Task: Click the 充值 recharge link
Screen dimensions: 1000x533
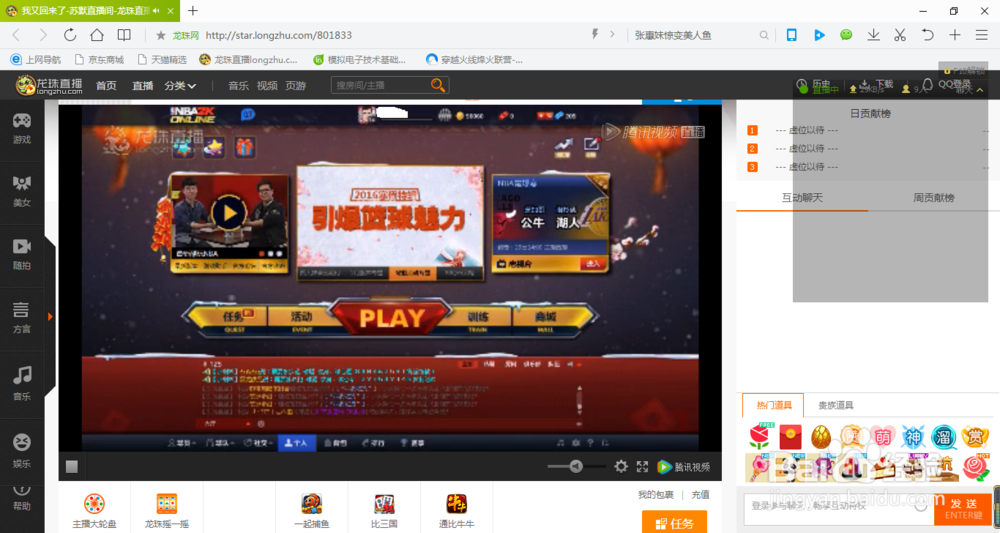Action: 700,495
